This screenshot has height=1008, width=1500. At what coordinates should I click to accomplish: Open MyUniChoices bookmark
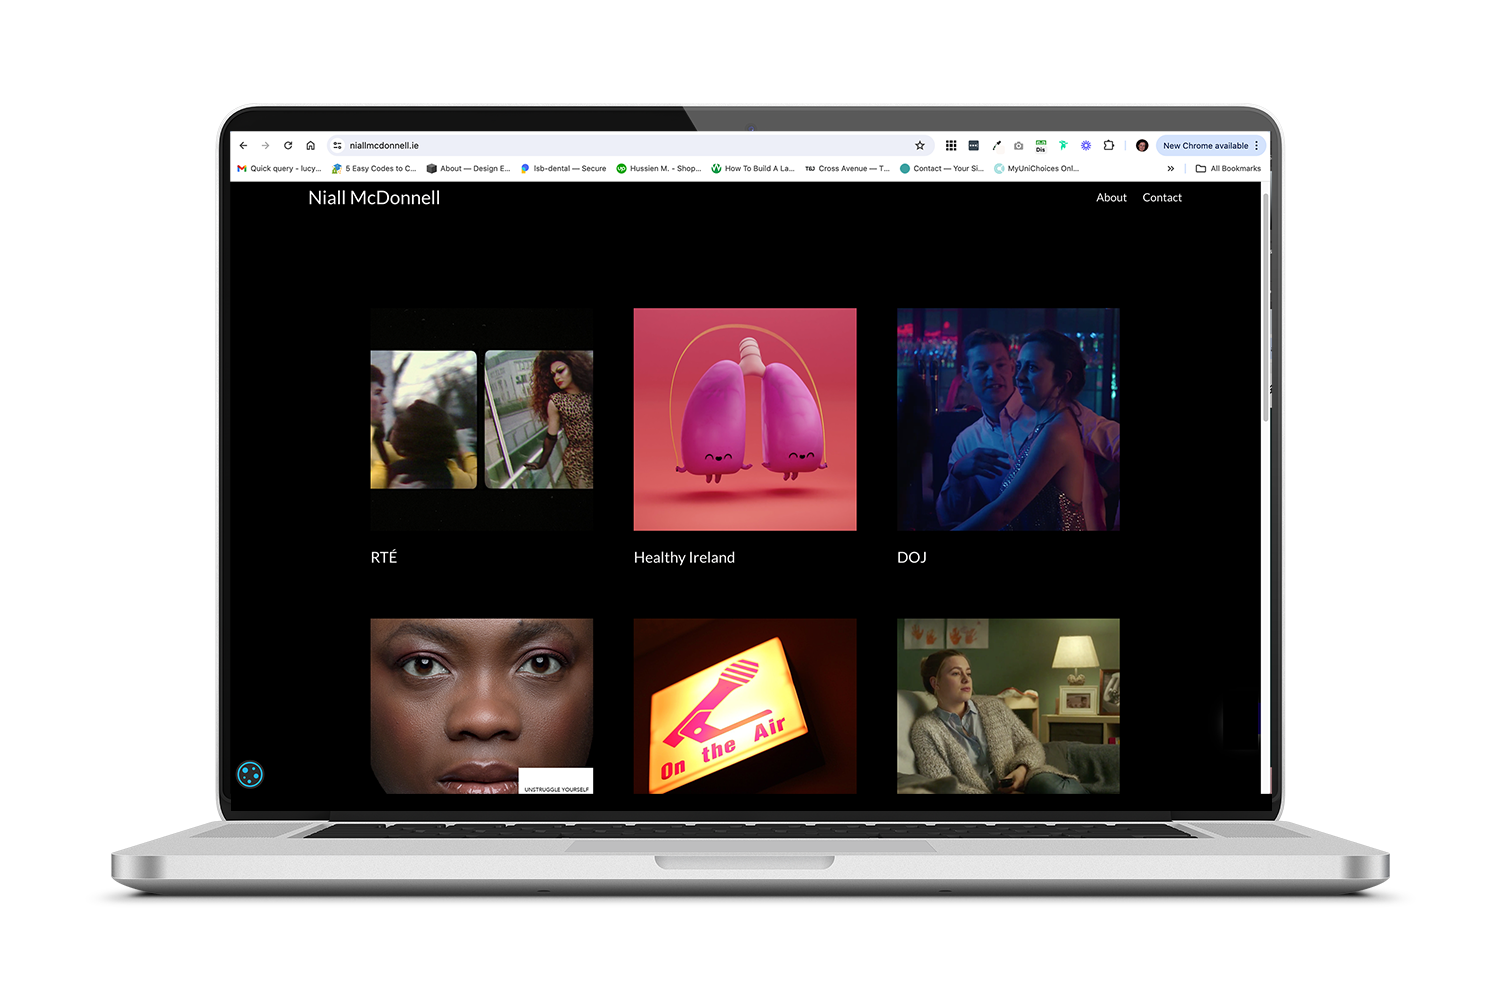click(x=1036, y=168)
